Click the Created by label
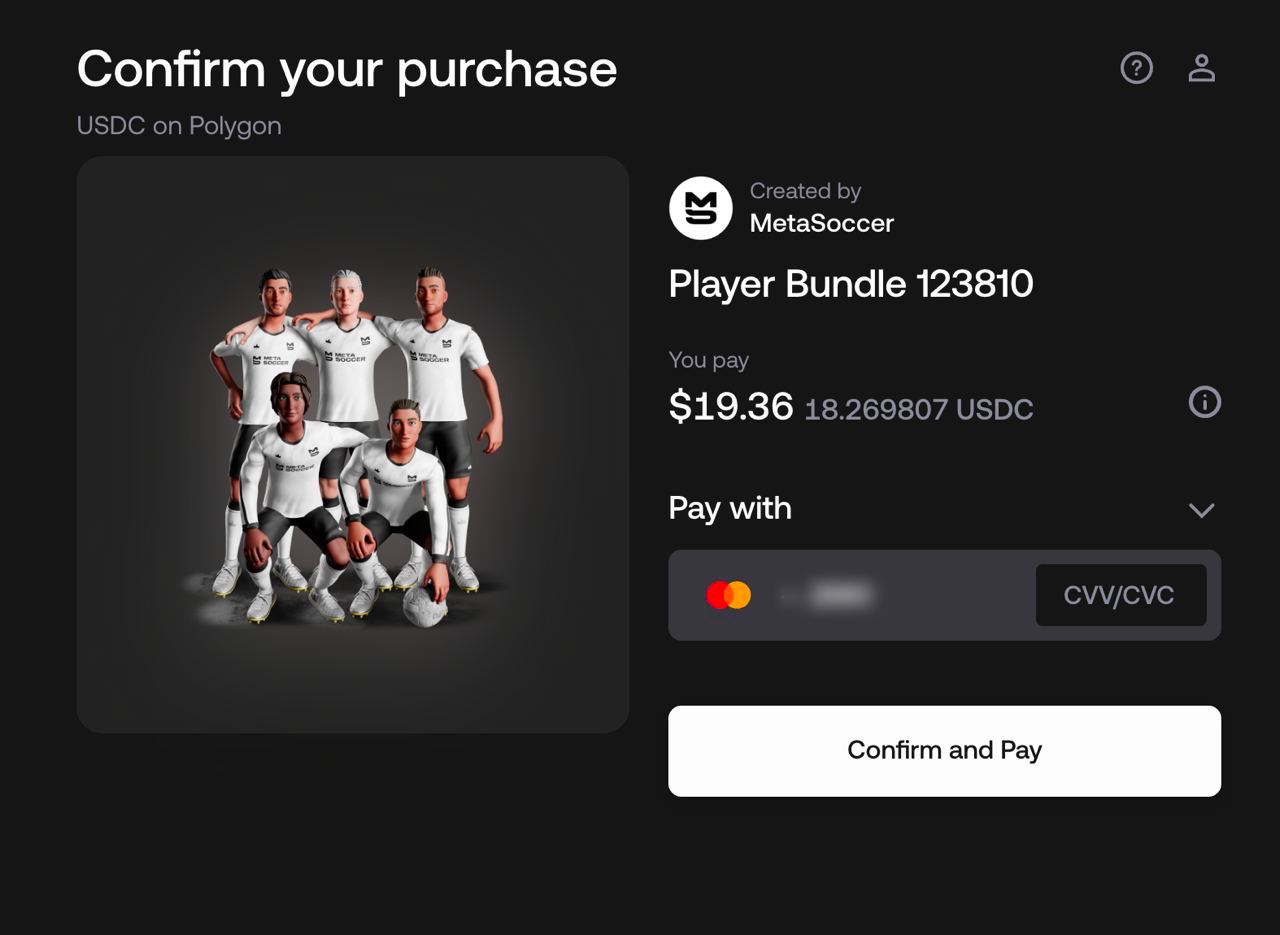The width and height of the screenshot is (1280, 935). [805, 191]
